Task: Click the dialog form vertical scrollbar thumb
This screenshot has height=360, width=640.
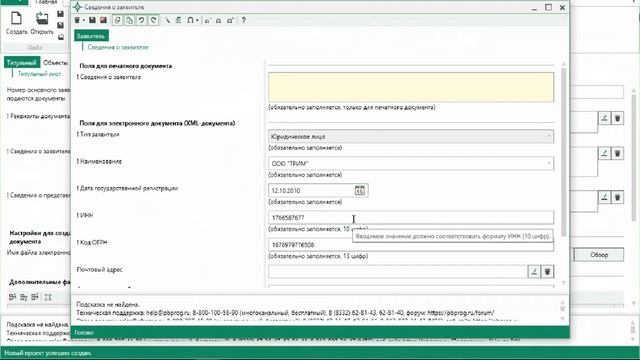Action: 564,152
